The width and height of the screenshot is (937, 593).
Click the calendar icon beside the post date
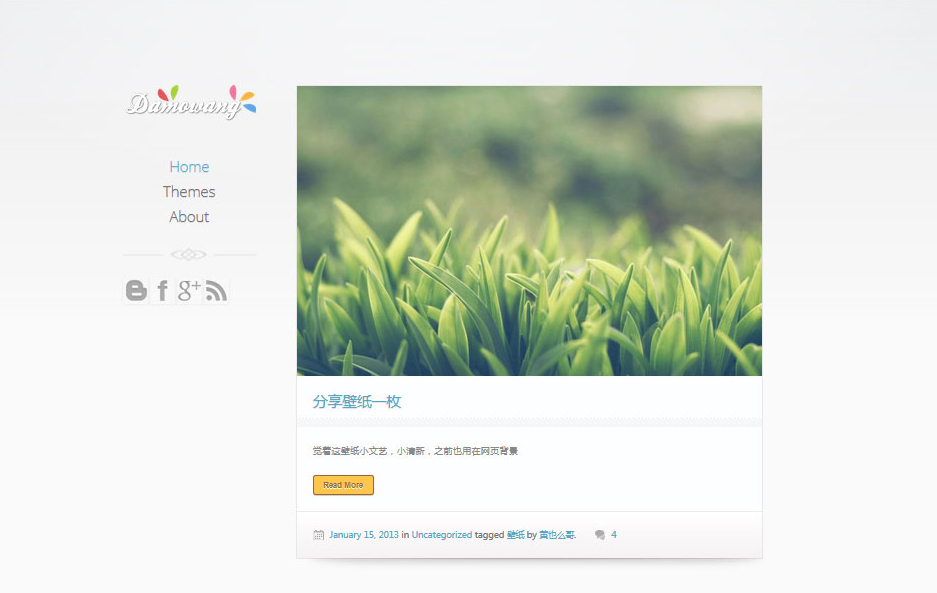(318, 534)
